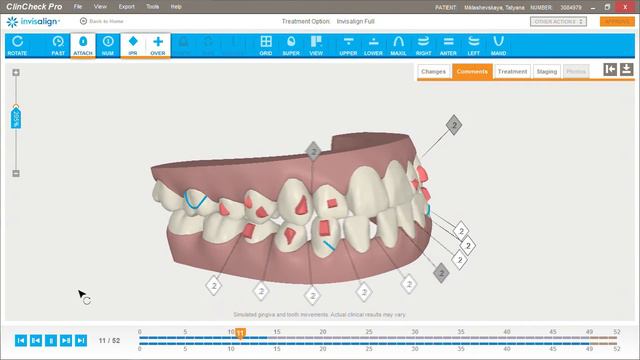Switch to ANTER front view
Viewport: 640px width, 360px height.
click(448, 45)
